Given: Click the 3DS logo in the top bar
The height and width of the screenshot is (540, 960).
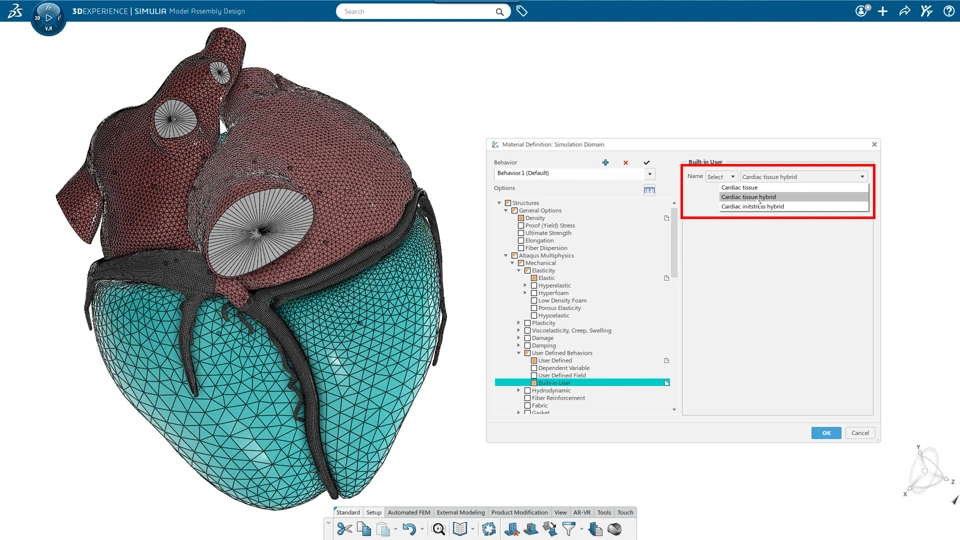Looking at the screenshot, I should coord(15,10).
